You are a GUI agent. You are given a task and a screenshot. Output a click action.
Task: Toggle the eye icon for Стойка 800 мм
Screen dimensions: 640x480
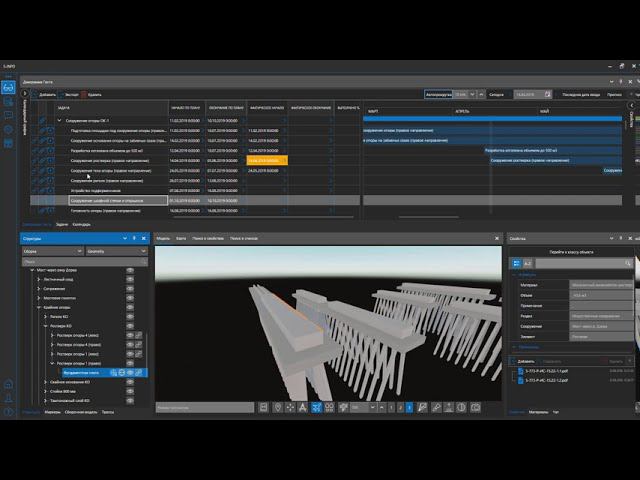point(130,391)
